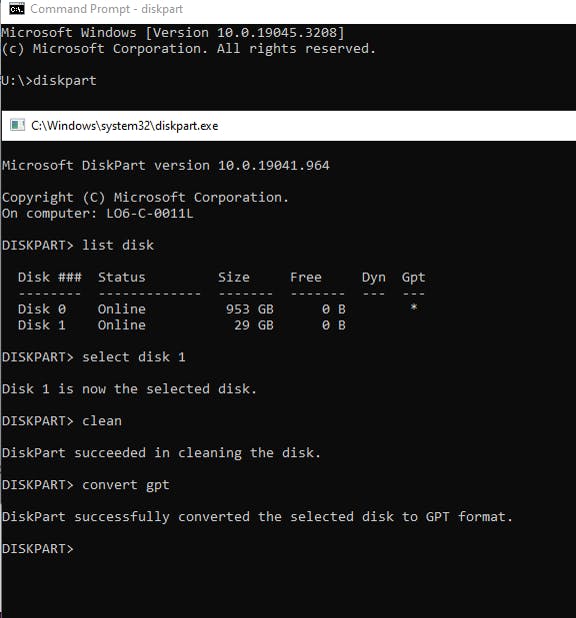Screen dimensions: 576x618
Task: Click the "list disk" command text
Action: coord(118,245)
